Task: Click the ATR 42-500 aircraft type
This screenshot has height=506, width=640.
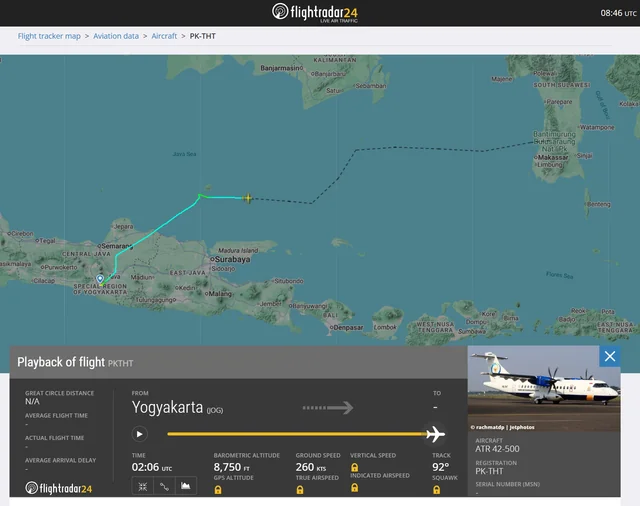Action: [x=497, y=449]
